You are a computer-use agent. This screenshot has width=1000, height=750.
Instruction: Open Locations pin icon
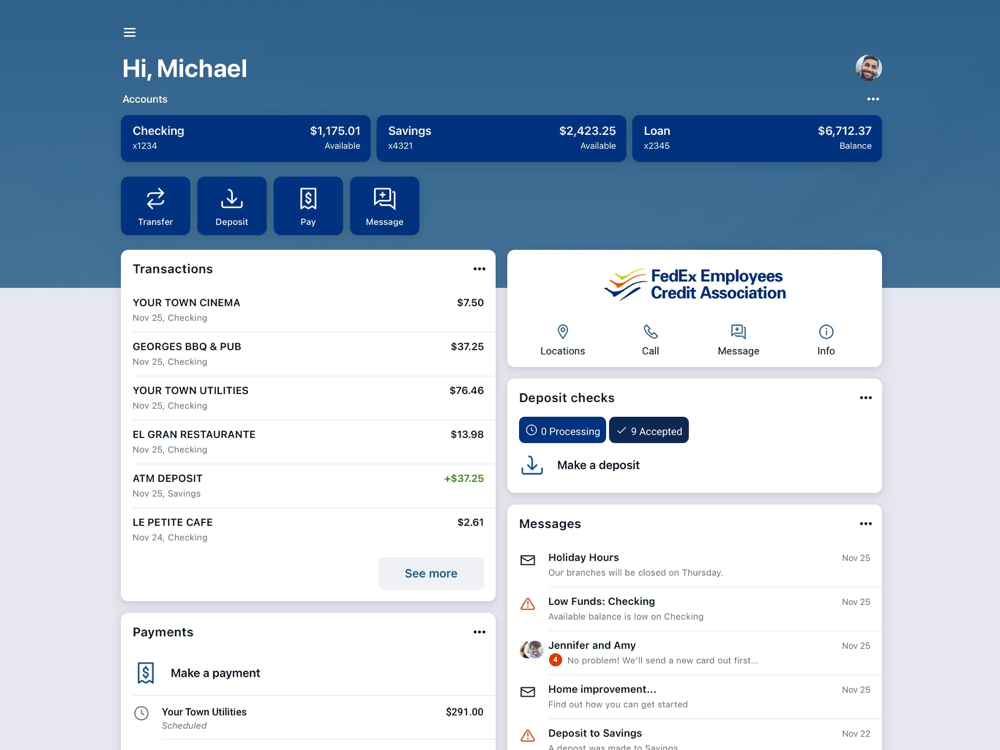click(562, 332)
